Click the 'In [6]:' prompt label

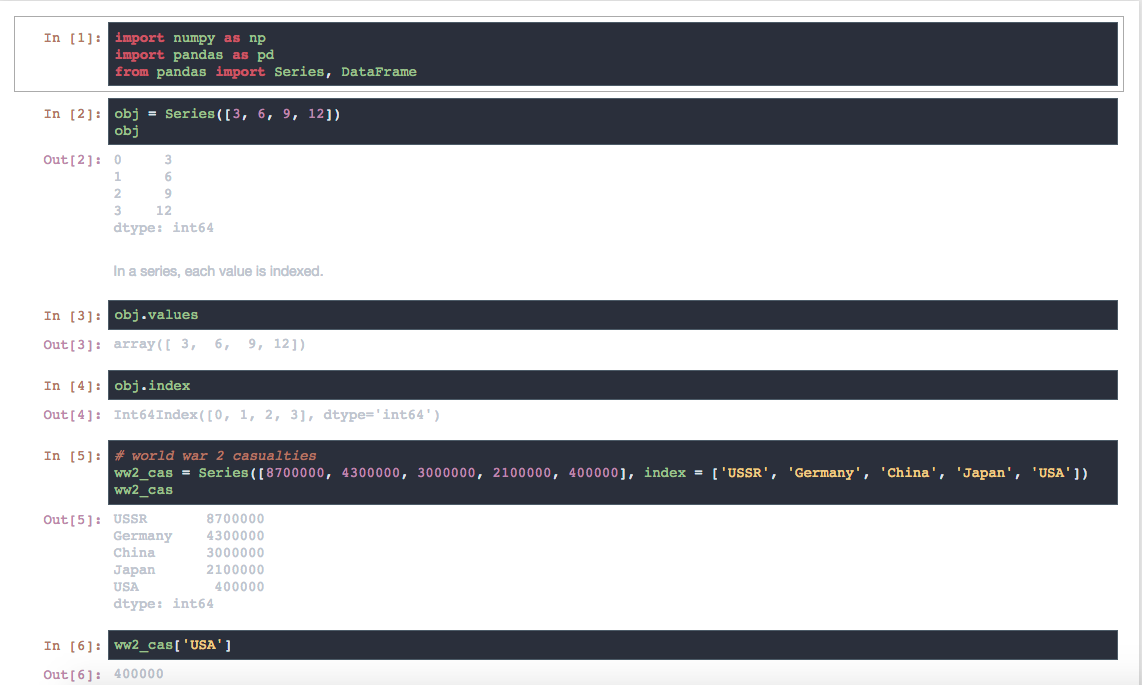(x=72, y=646)
